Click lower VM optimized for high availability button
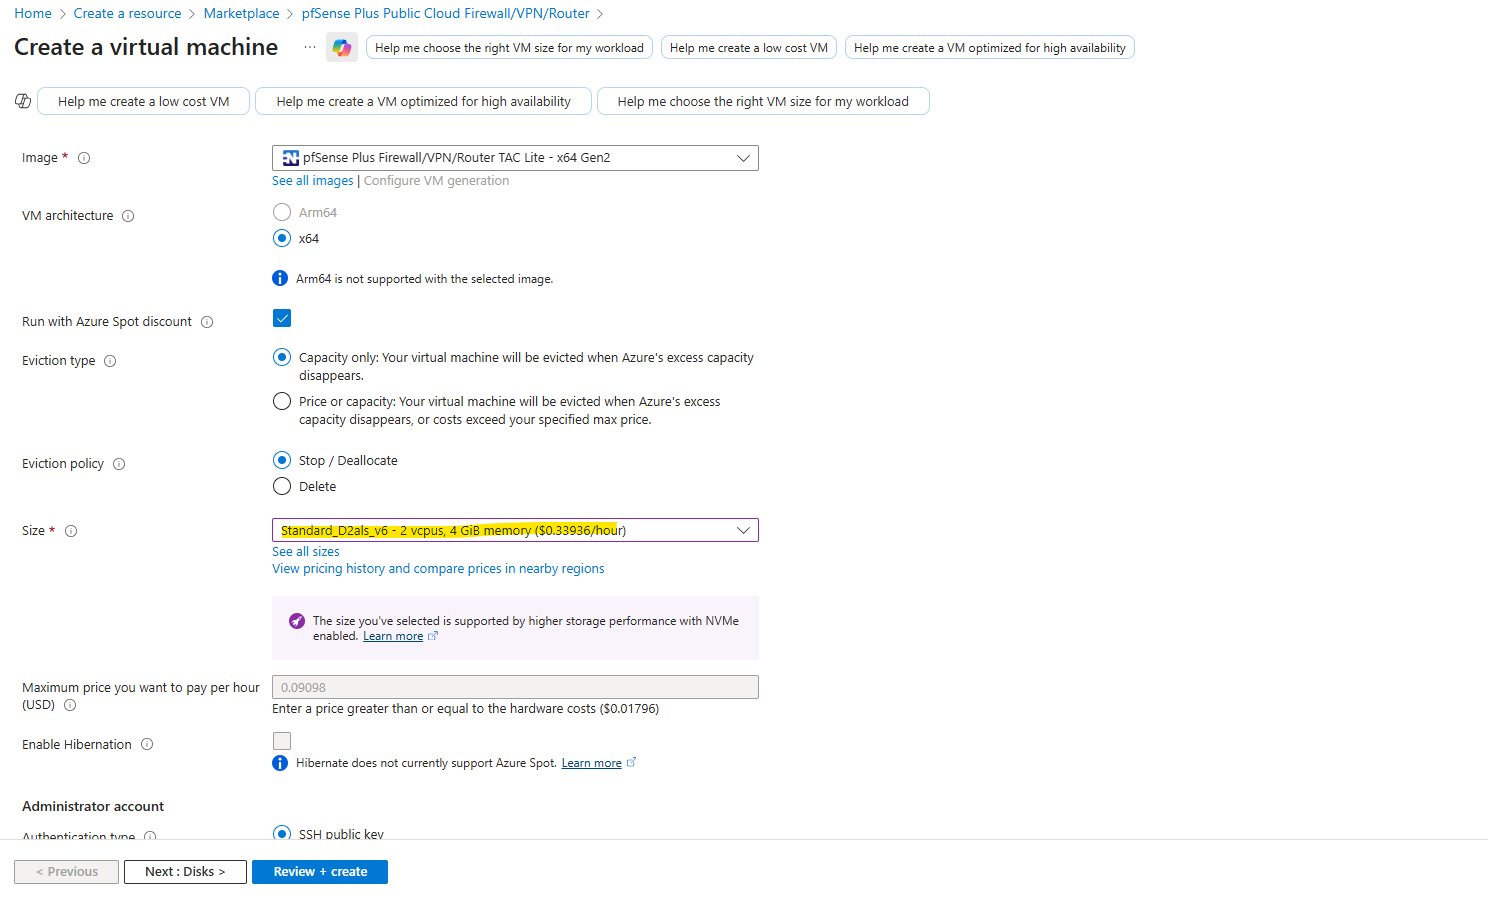 pos(424,102)
